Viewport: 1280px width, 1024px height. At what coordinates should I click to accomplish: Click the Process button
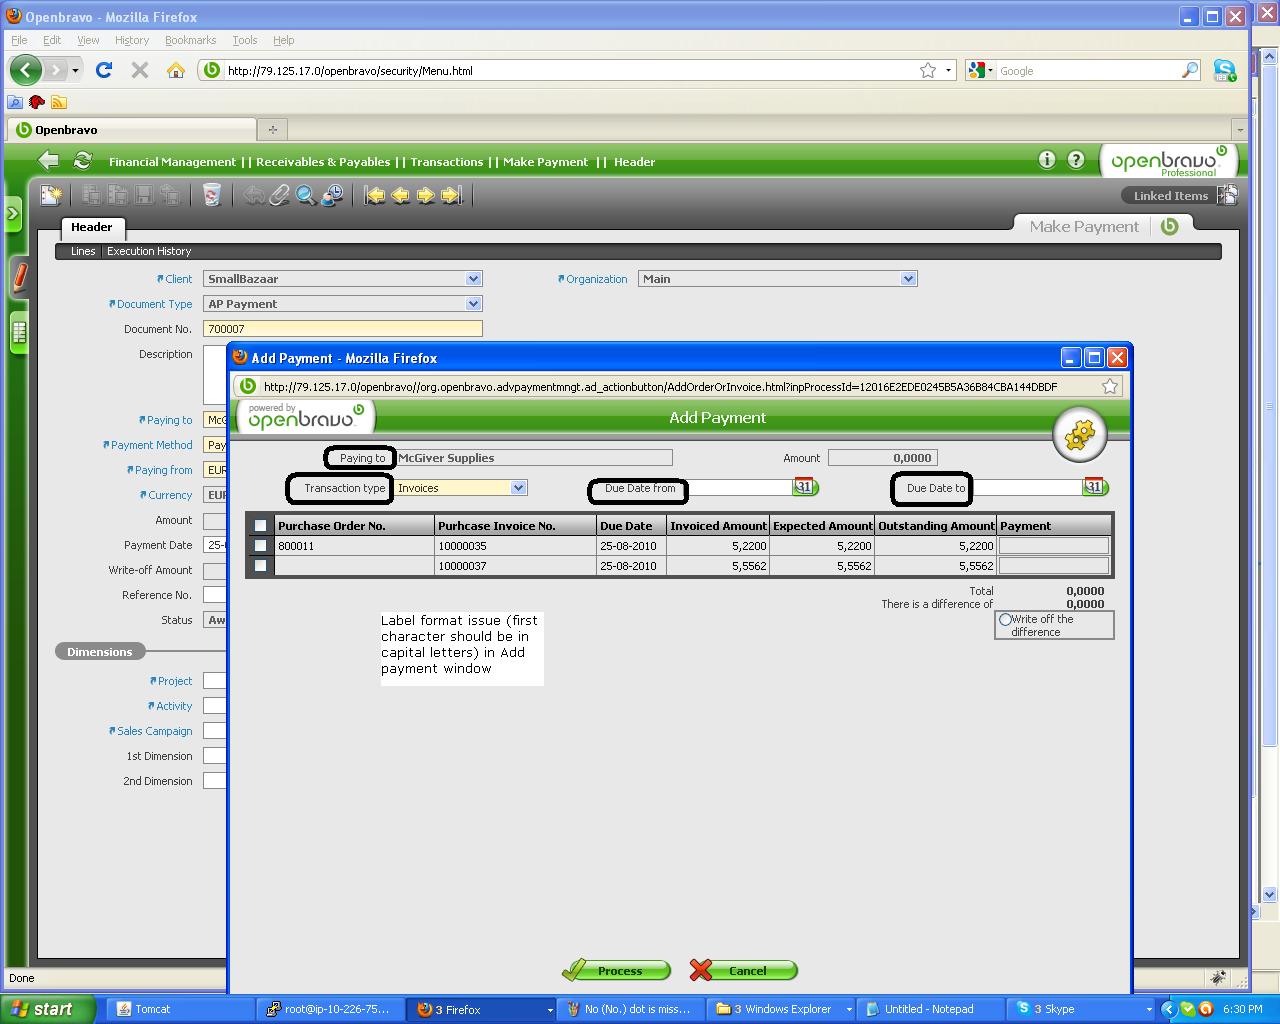(x=616, y=970)
